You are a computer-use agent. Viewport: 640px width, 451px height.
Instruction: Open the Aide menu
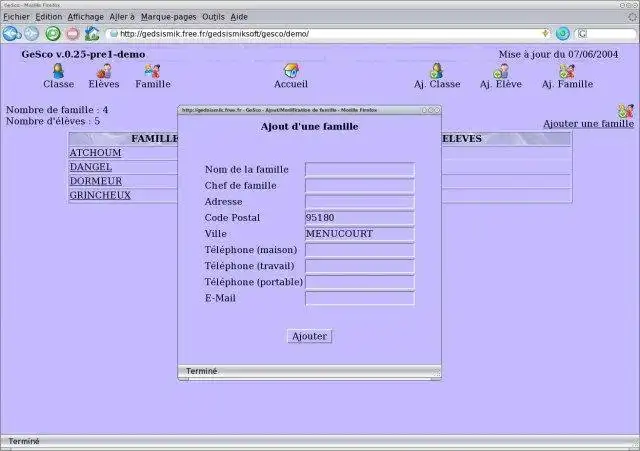239,17
